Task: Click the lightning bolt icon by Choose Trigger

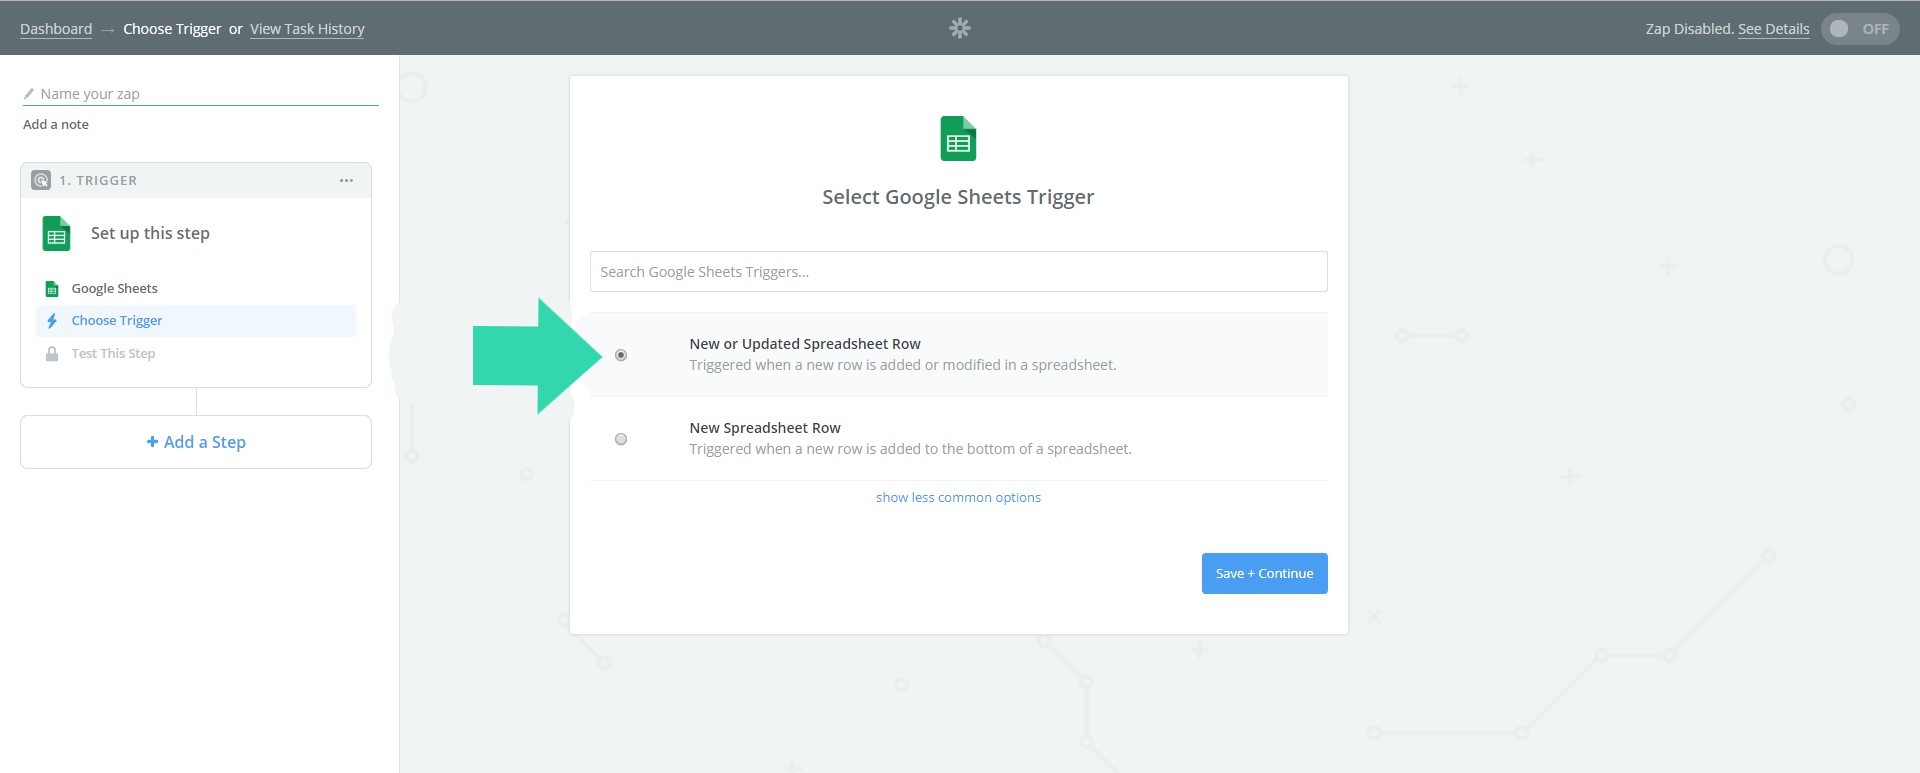Action: tap(52, 321)
